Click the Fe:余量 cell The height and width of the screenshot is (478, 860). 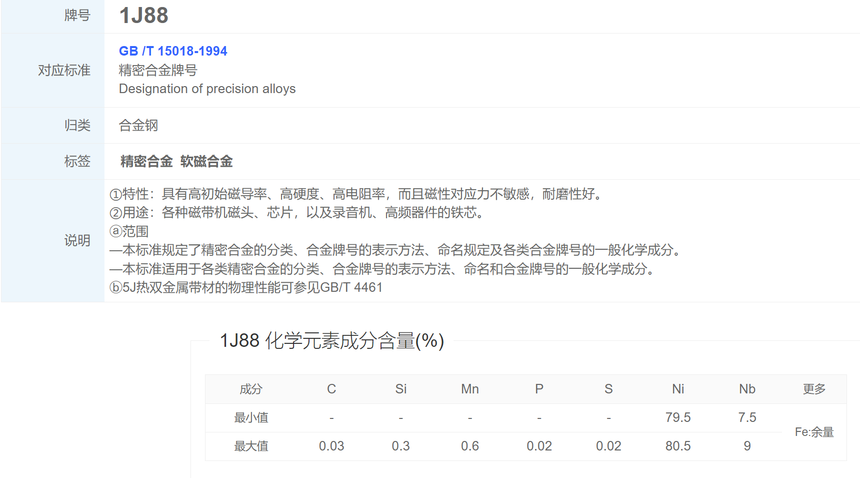pos(814,432)
